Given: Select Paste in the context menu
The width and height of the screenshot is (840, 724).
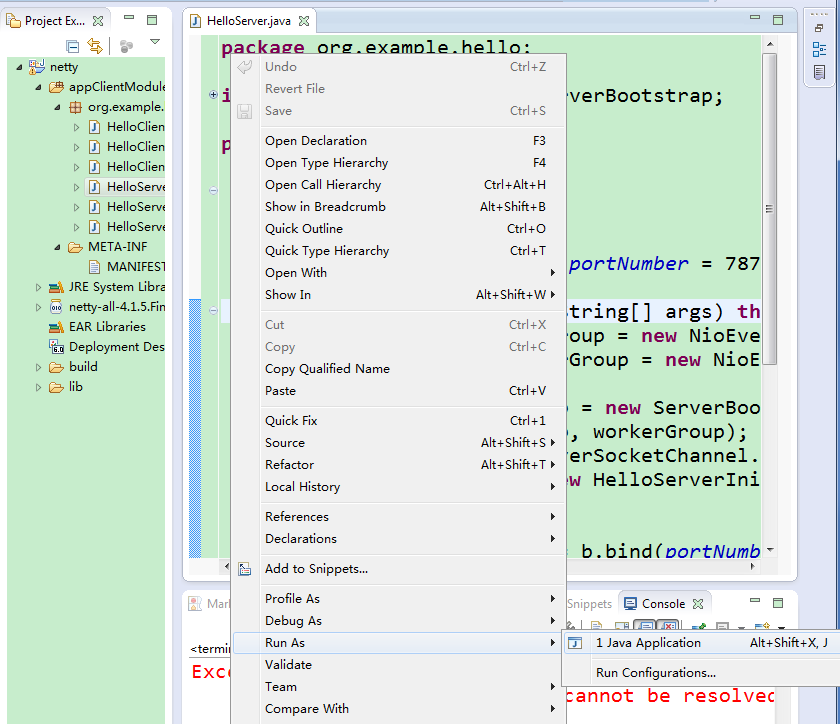Looking at the screenshot, I should (x=399, y=391).
